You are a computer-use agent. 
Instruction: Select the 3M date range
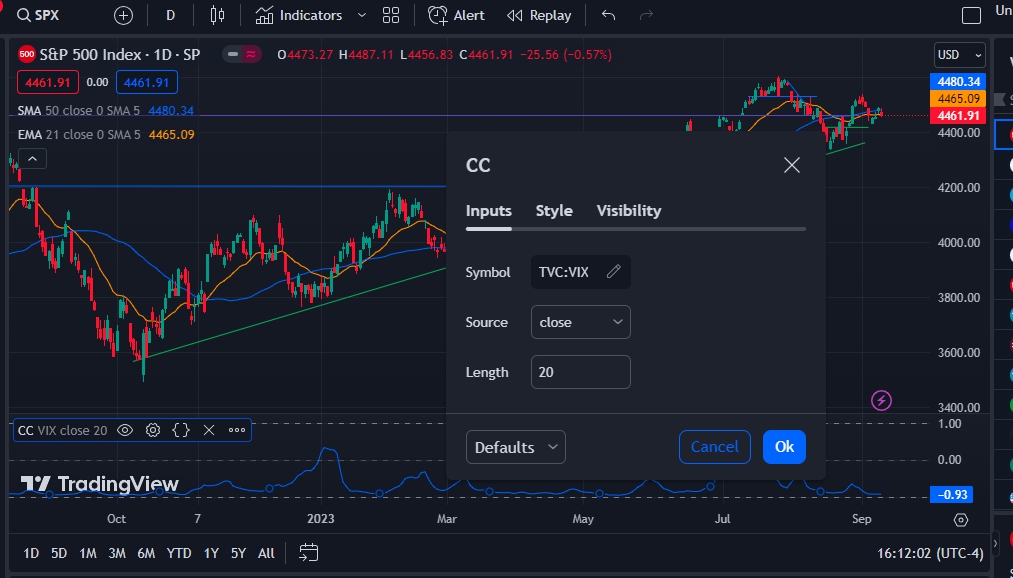(x=117, y=553)
